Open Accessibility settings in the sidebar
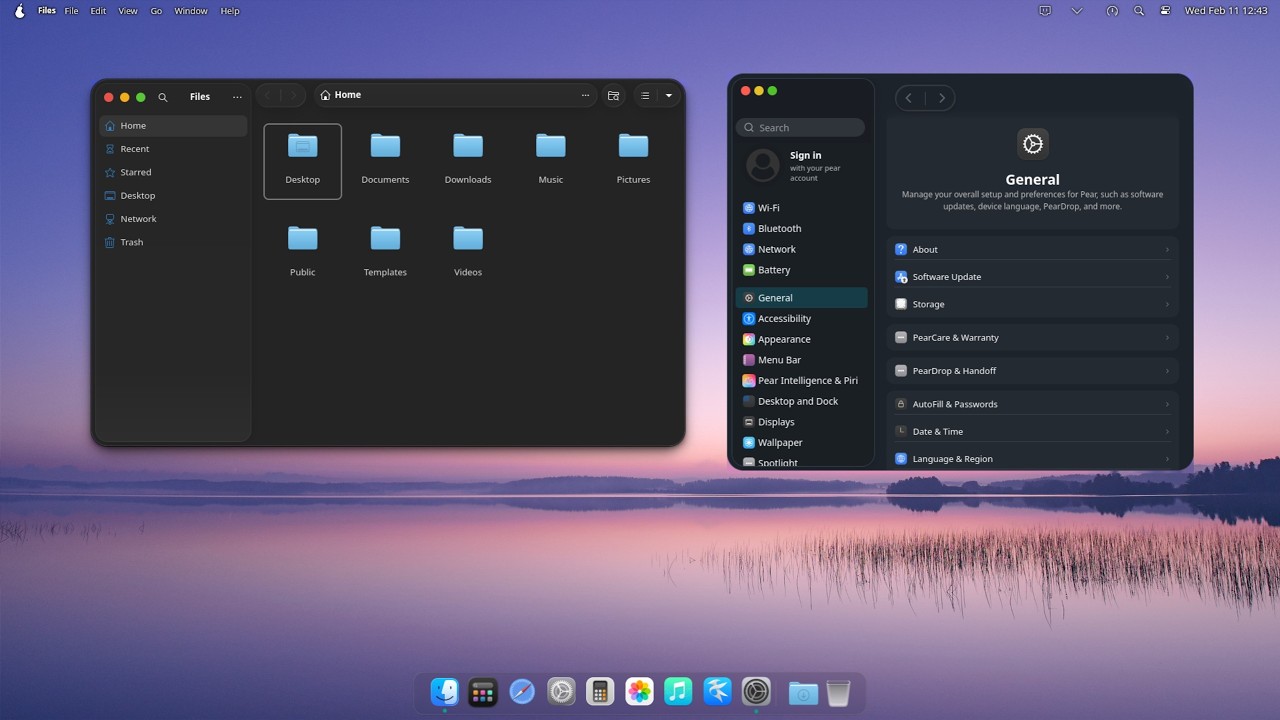Viewport: 1280px width, 720px height. coord(801,319)
